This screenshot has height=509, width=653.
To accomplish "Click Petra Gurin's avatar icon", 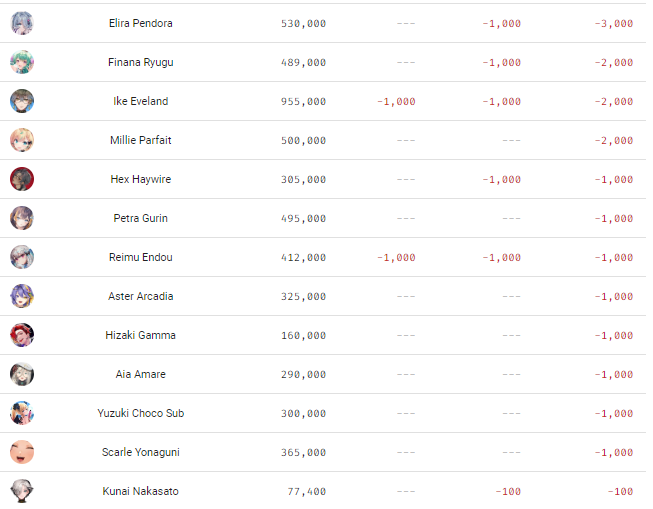I will click(x=22, y=218).
